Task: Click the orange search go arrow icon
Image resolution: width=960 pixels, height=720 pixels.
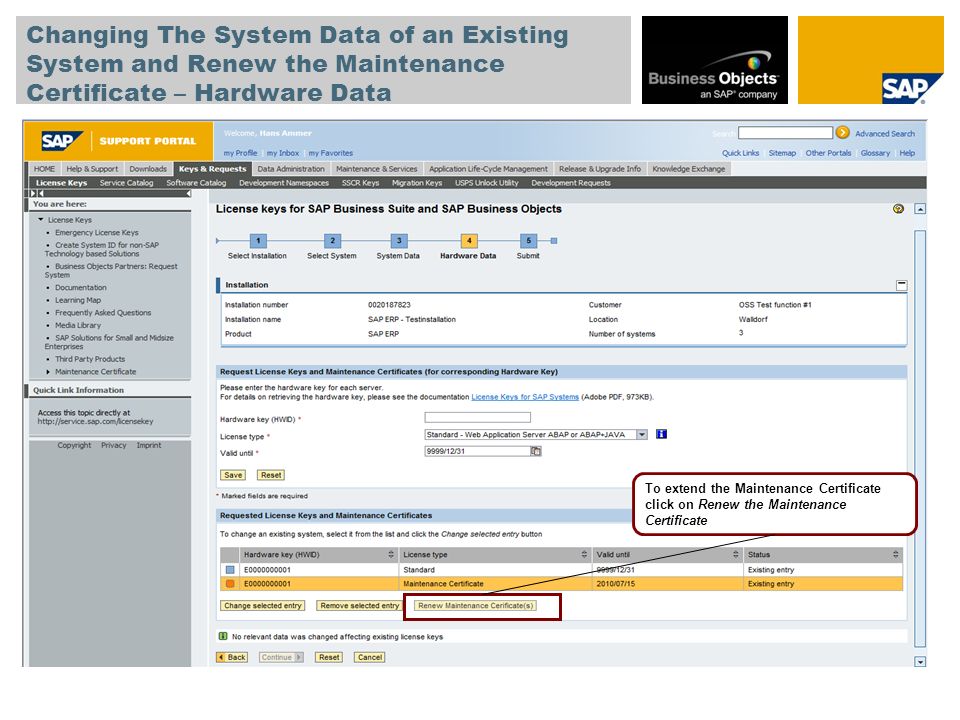Action: (842, 132)
